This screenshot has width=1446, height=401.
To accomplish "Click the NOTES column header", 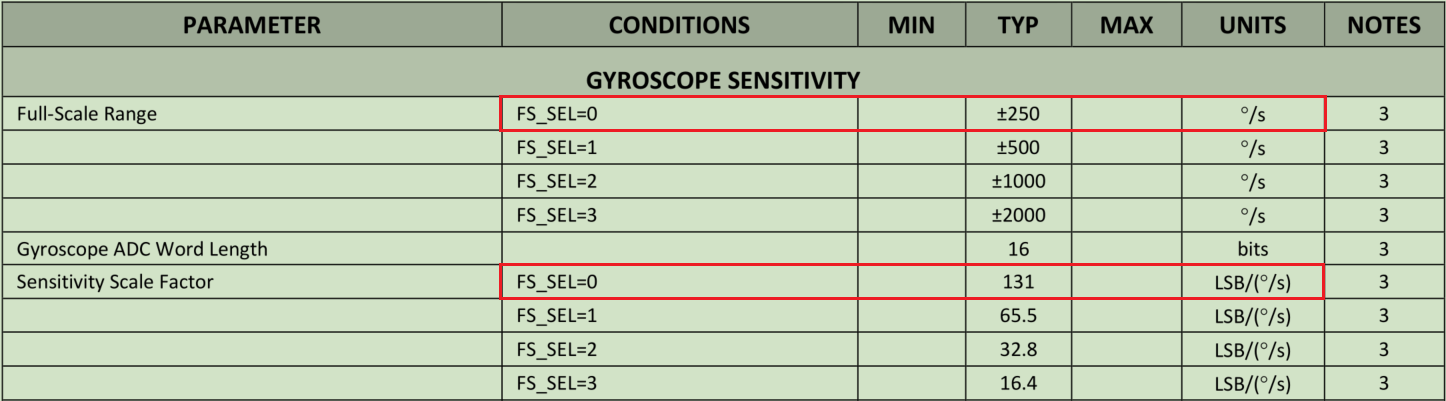I will click(1384, 25).
